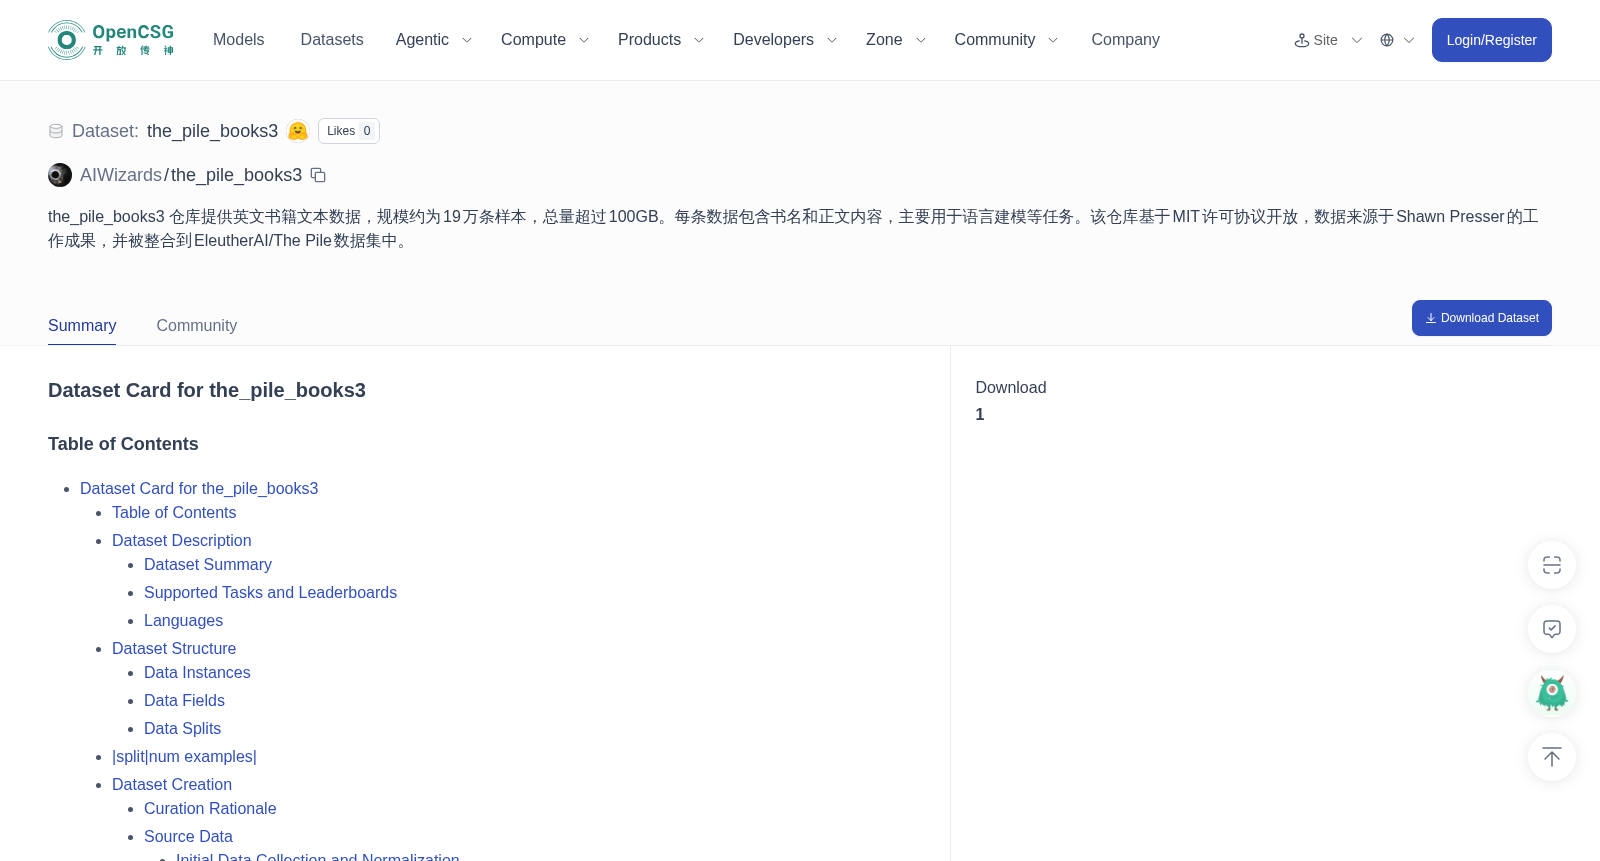1600x861 pixels.
Task: Click the dataset database icon
Action: coord(56,131)
